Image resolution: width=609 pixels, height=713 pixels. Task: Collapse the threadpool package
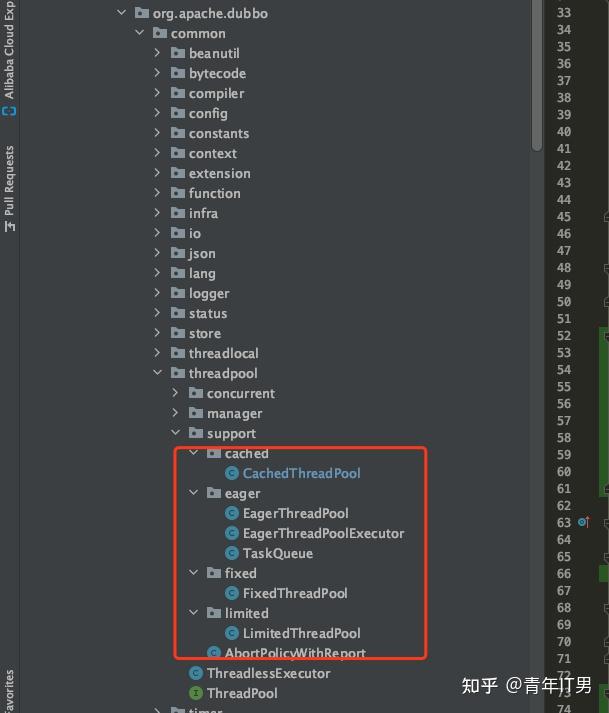tap(158, 373)
